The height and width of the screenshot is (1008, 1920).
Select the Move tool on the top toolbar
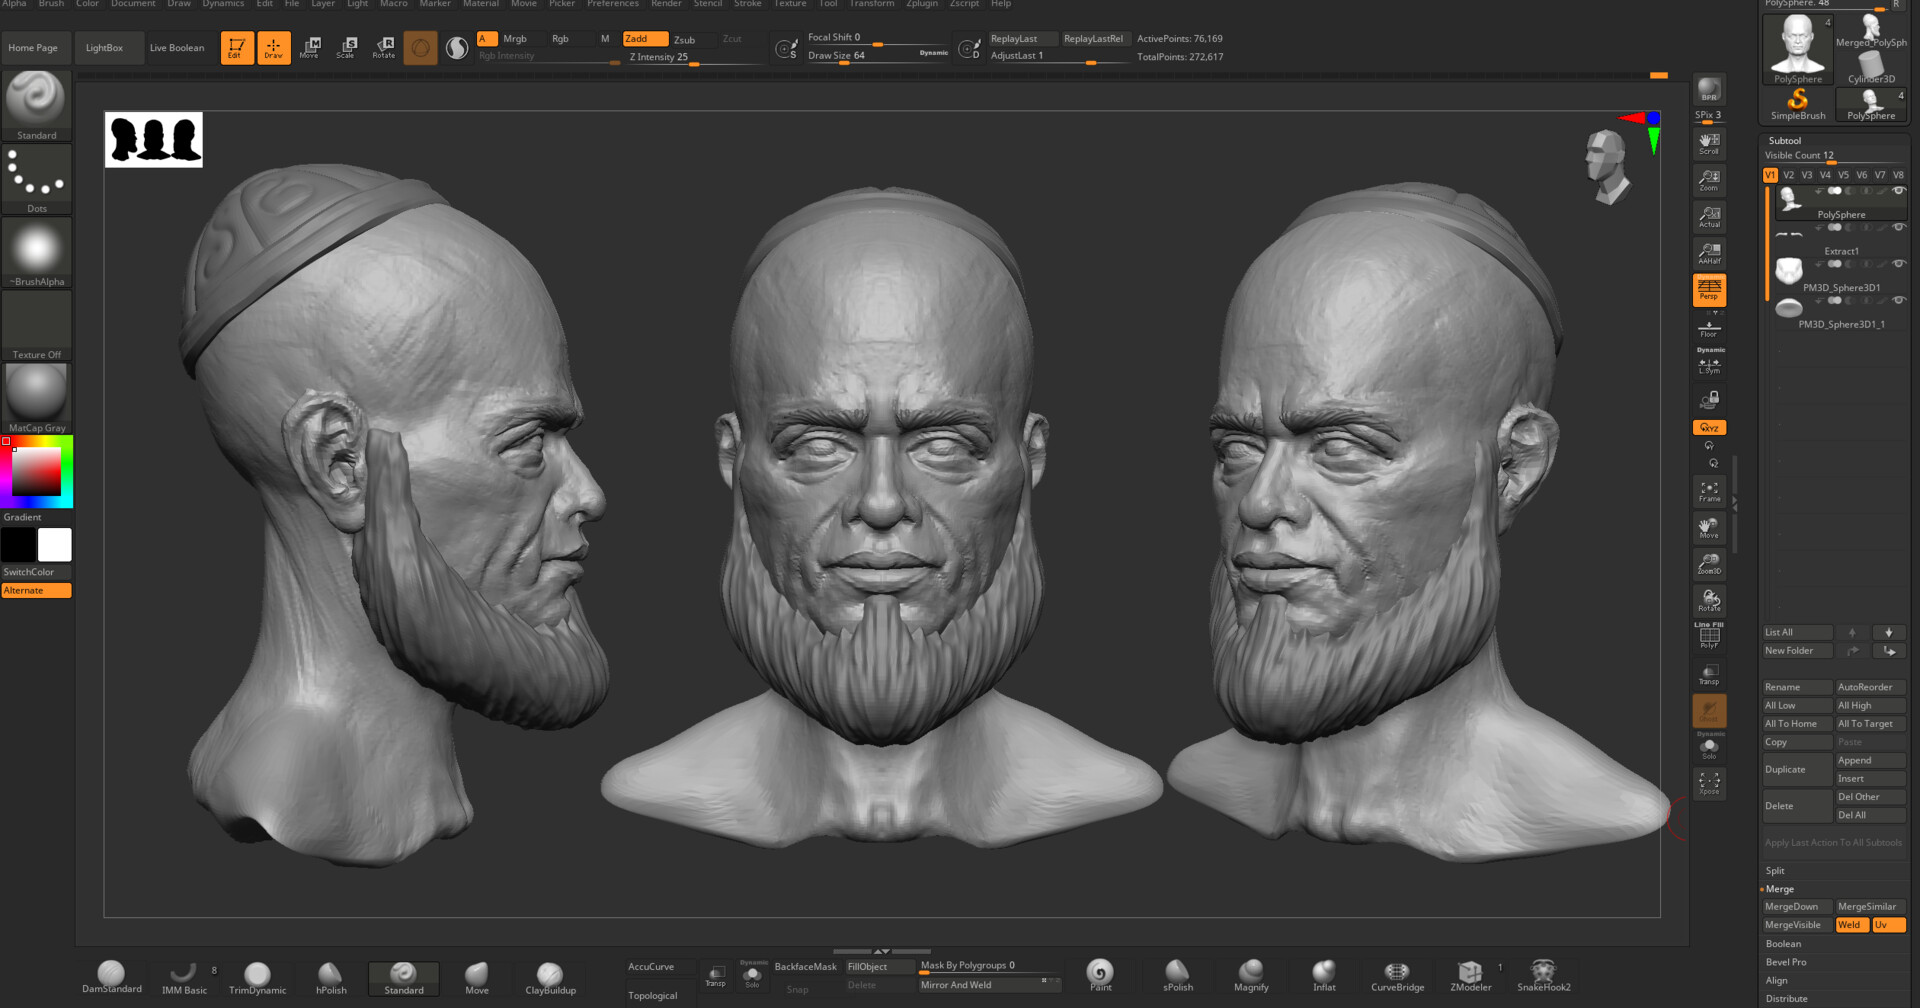pos(310,47)
